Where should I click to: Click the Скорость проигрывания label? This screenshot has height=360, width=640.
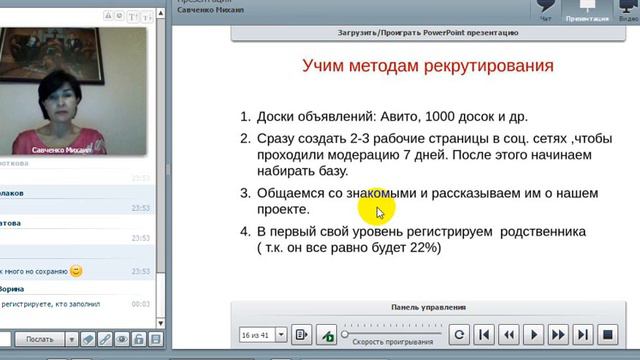(393, 342)
